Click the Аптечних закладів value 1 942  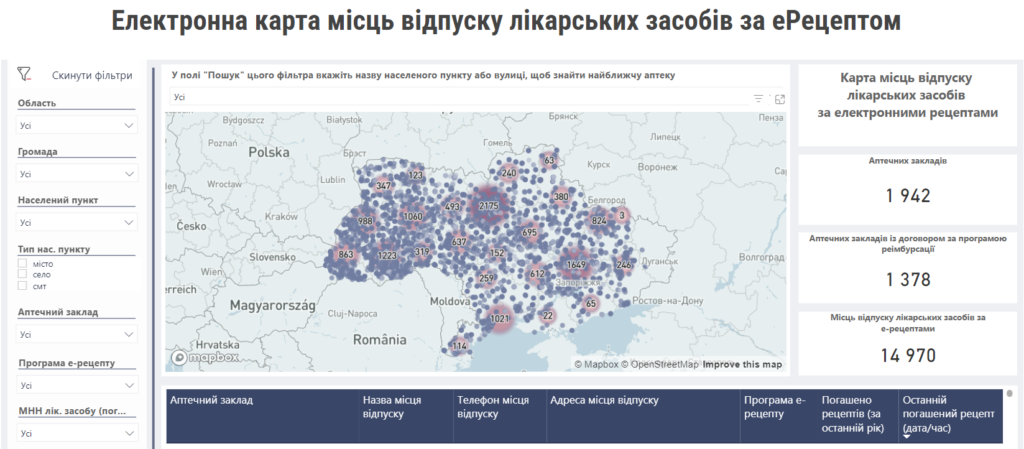coord(908,195)
